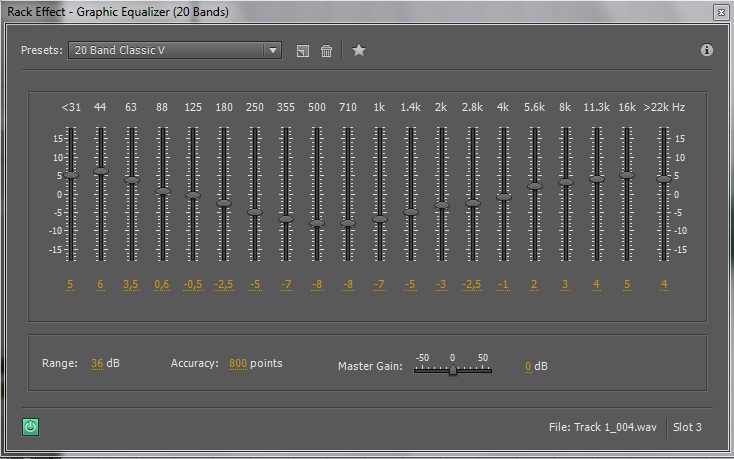
Task: Click the 125 Hz band gain value
Action: click(192, 285)
